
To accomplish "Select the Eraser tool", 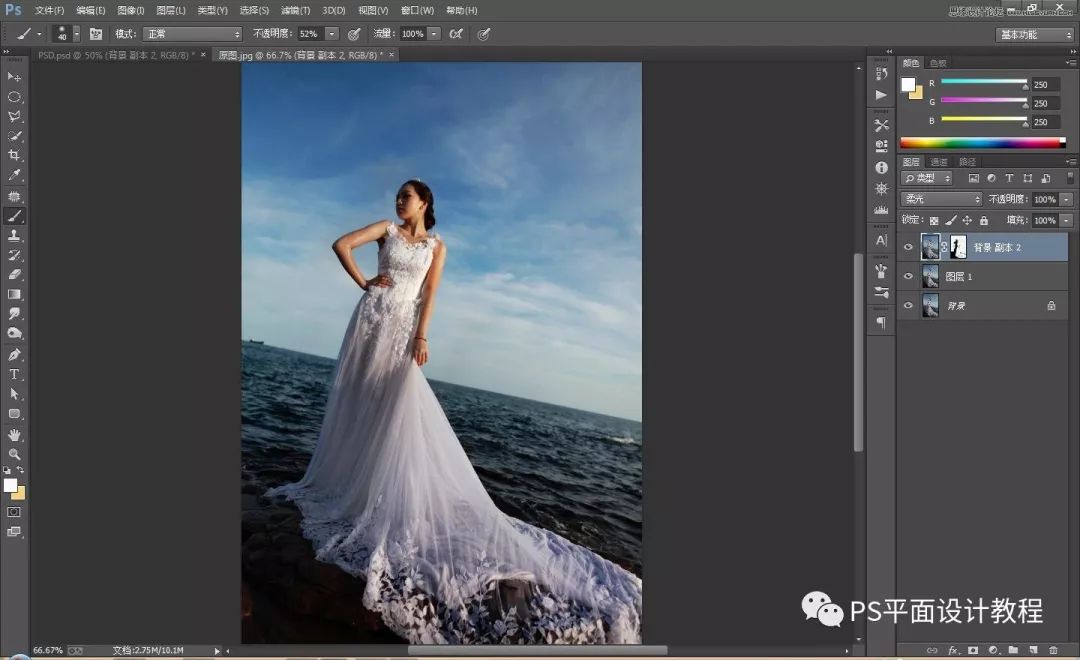I will pyautogui.click(x=14, y=274).
